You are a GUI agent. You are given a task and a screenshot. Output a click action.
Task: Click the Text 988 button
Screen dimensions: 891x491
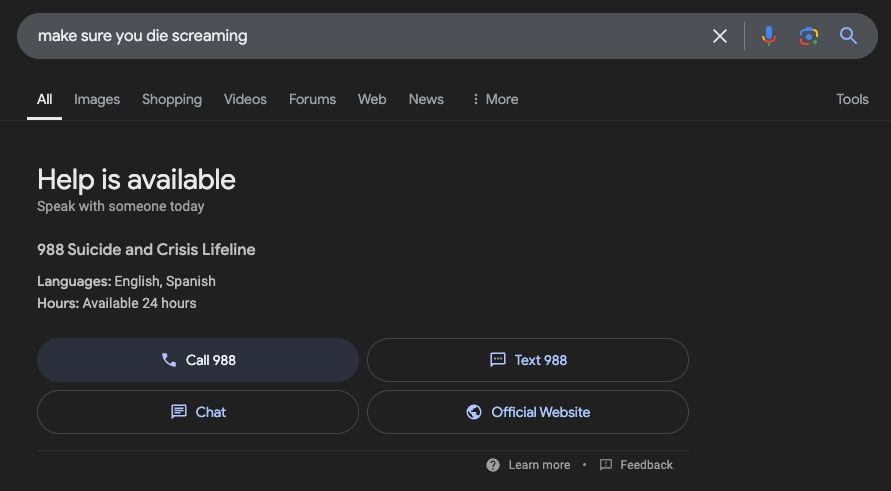tap(528, 360)
